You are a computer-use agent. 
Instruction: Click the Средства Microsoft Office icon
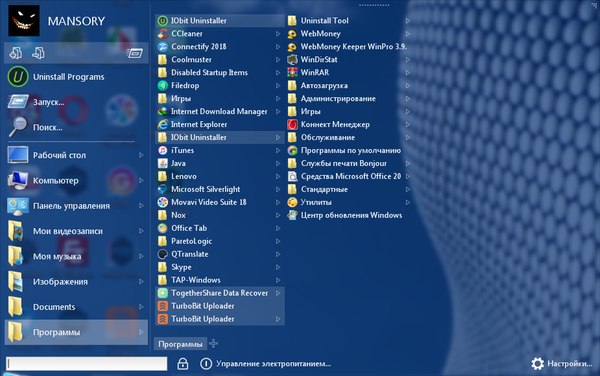(x=292, y=176)
